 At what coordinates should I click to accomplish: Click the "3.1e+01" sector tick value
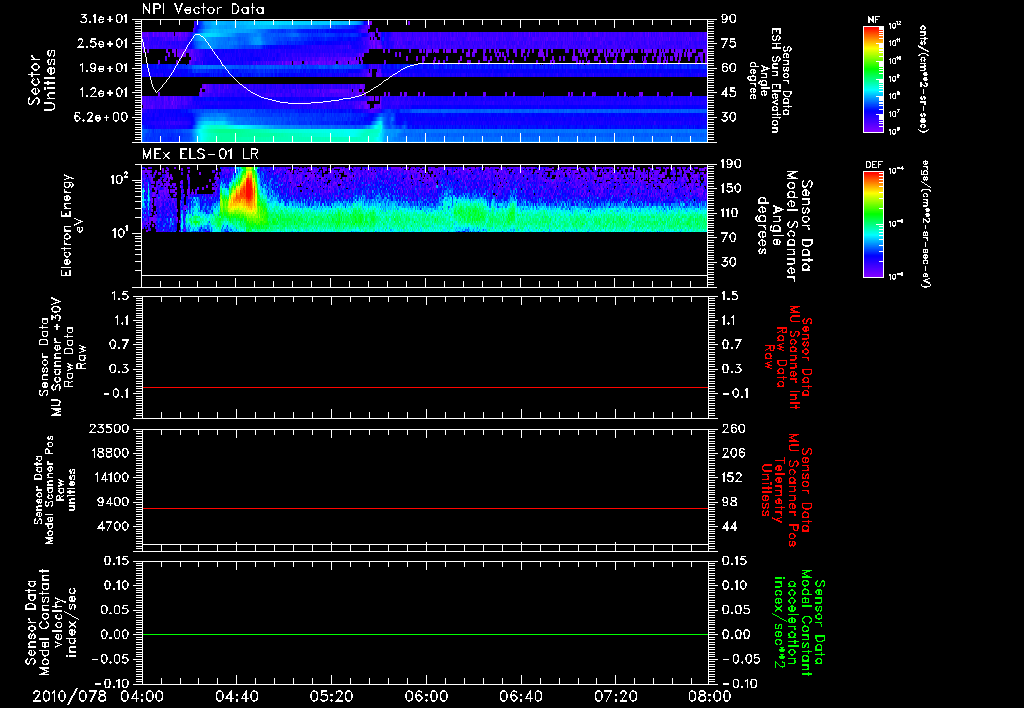(104, 19)
